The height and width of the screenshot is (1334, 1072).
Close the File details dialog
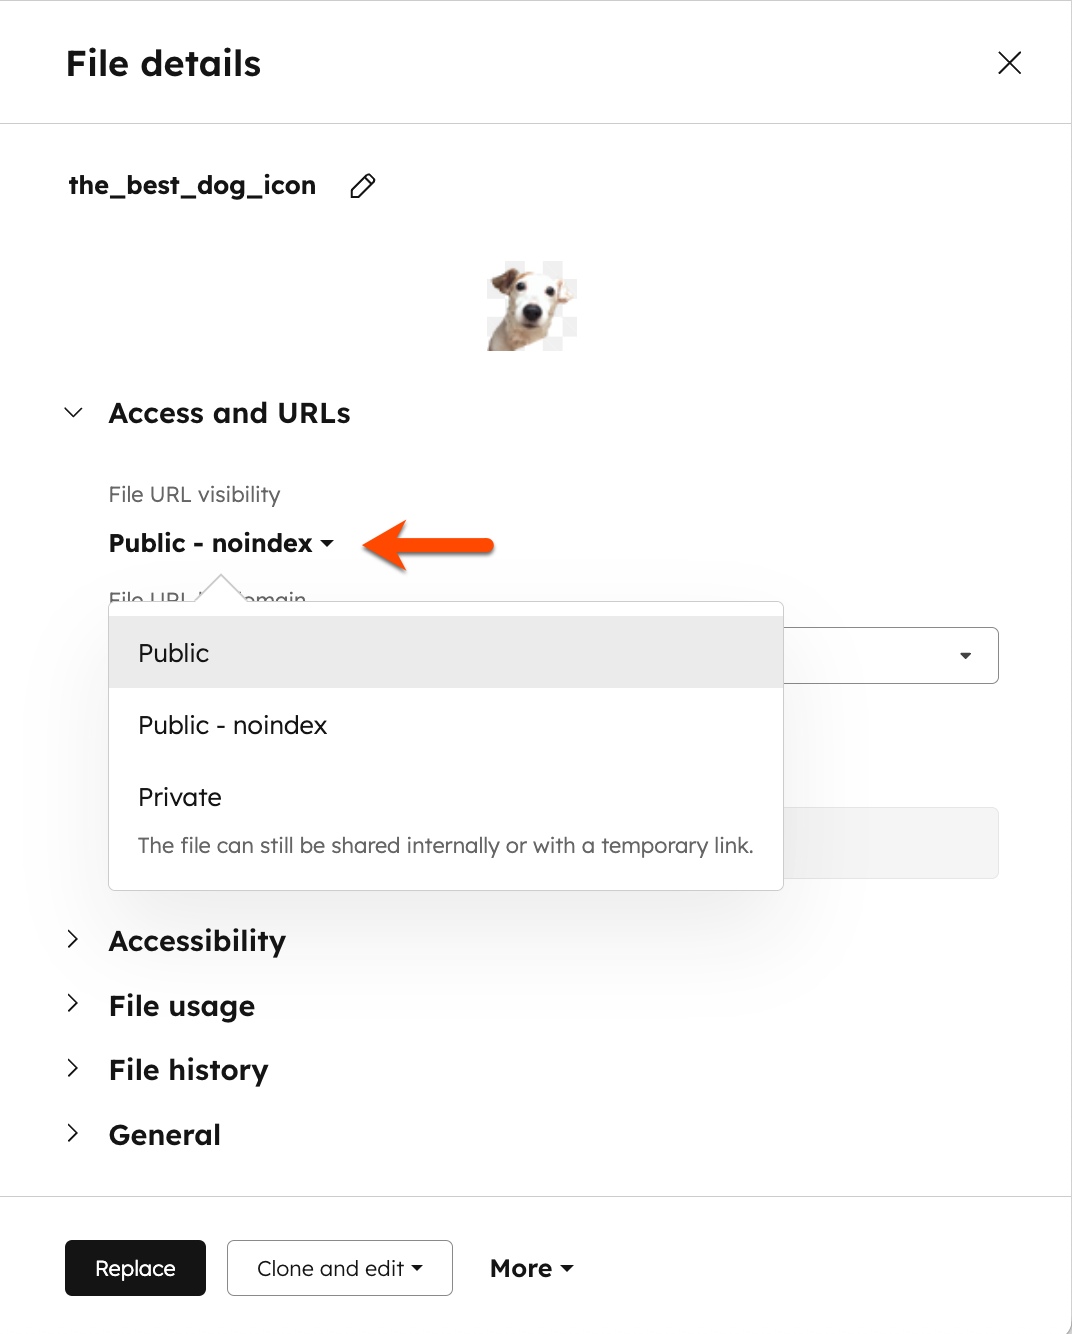(1009, 63)
